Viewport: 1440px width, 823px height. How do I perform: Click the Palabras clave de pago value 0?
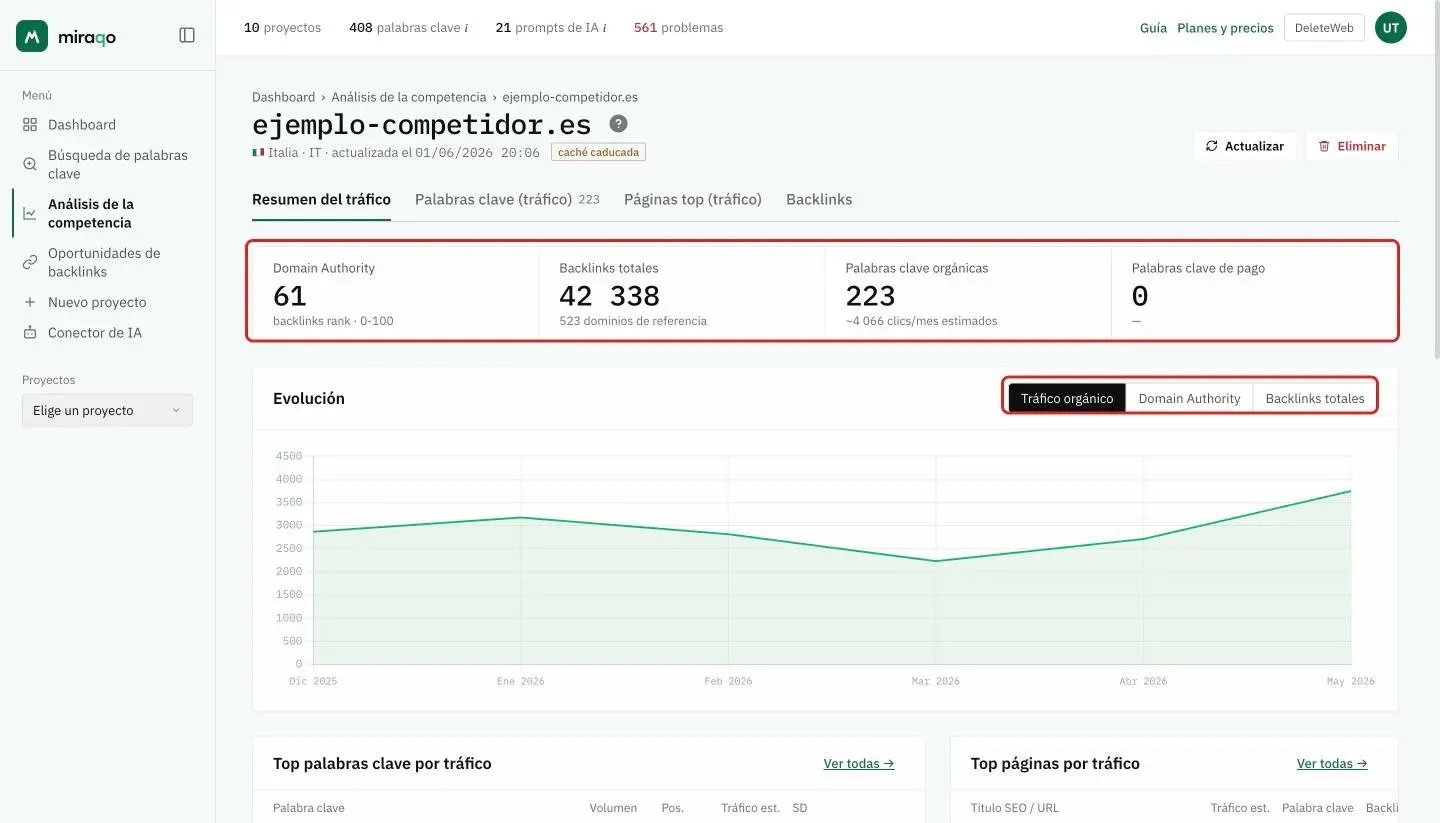(x=1140, y=296)
